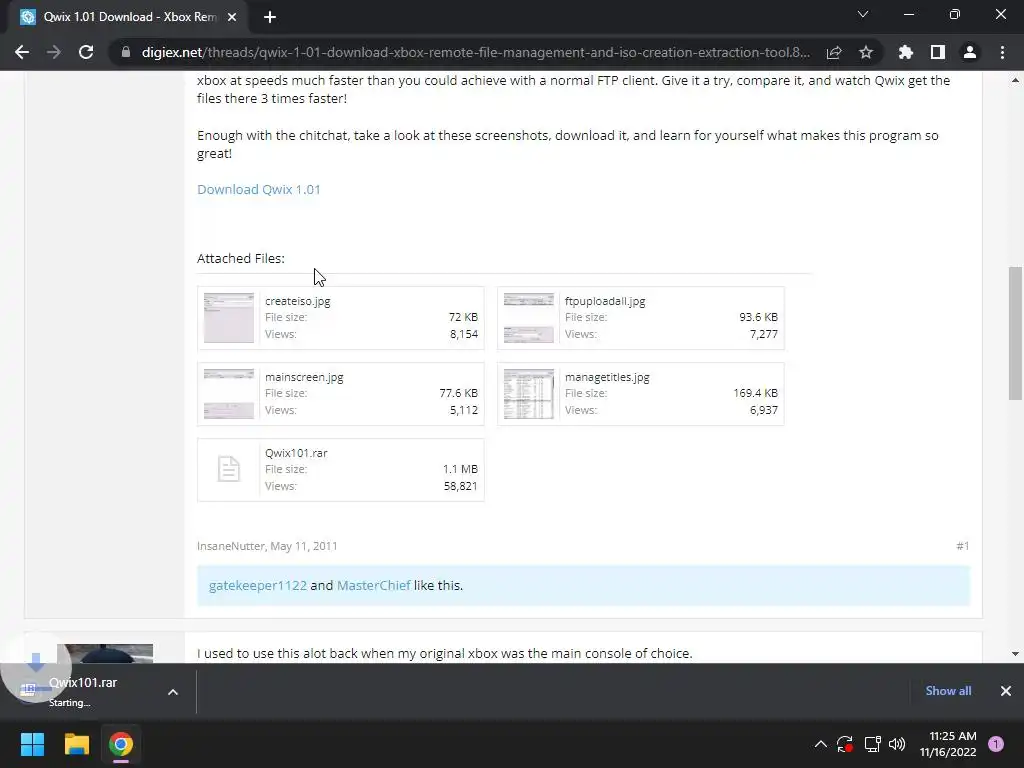Click Show all downloads
This screenshot has width=1024, height=768.
tap(948, 691)
